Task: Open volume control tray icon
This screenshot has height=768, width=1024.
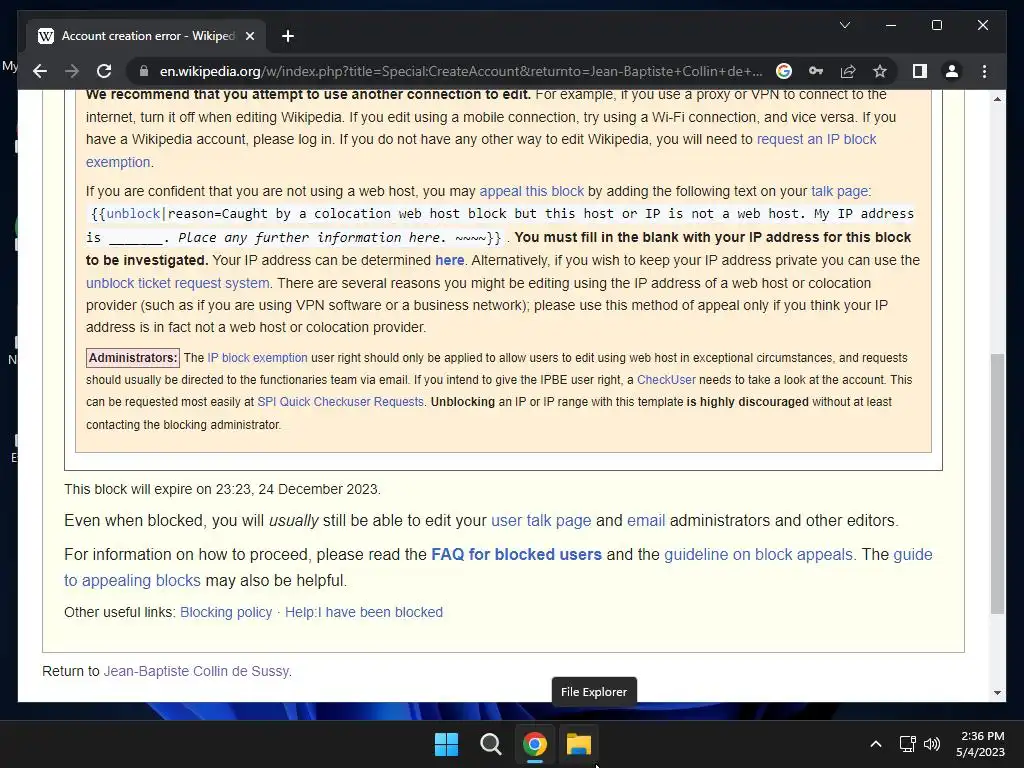Action: [x=932, y=744]
